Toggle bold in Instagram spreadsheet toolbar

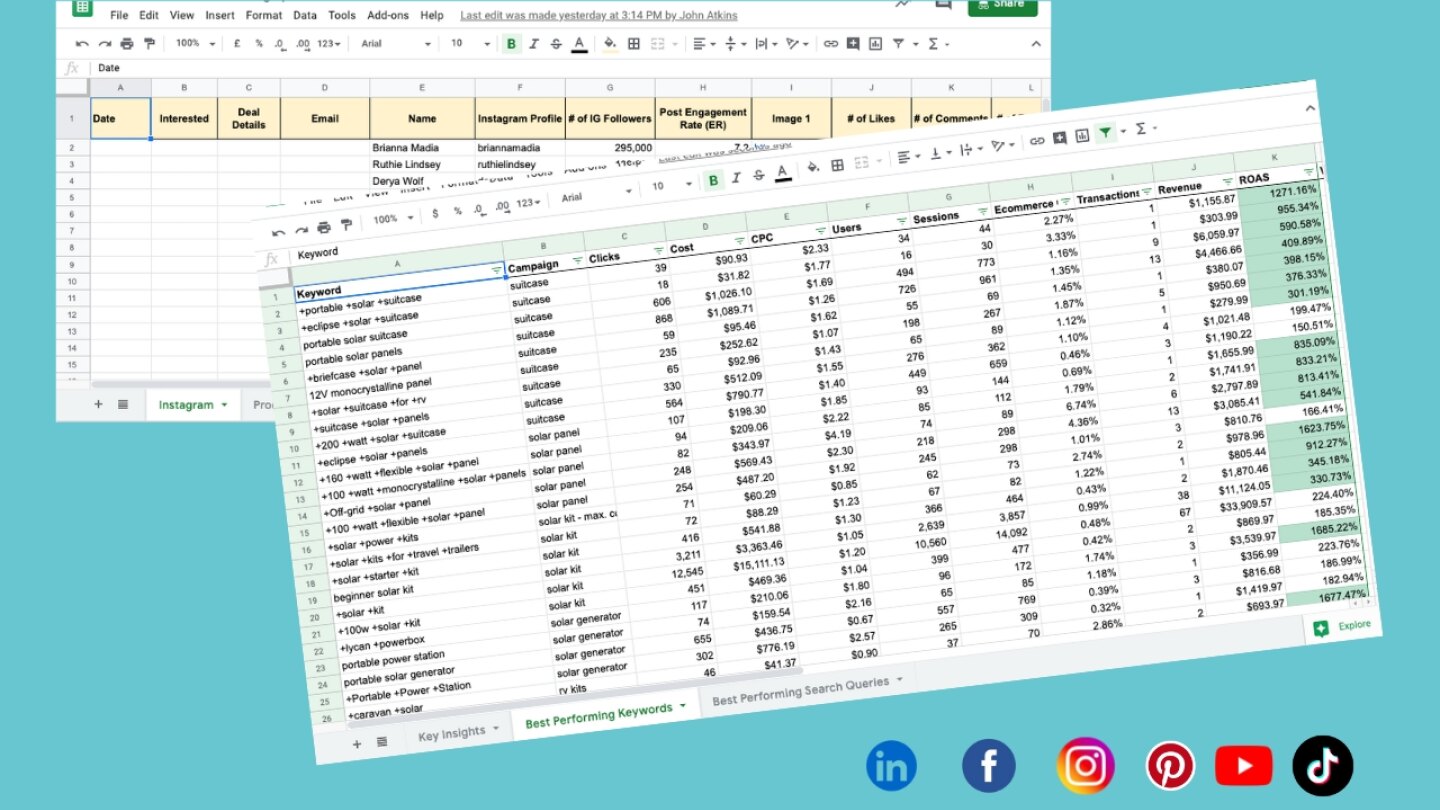click(512, 44)
